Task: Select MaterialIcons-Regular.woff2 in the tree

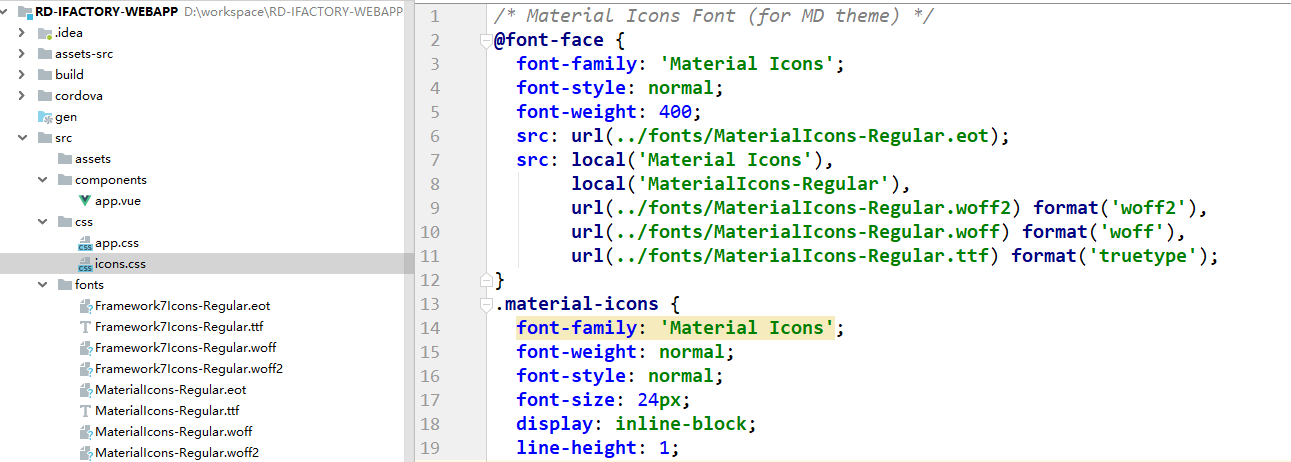Action: (177, 453)
